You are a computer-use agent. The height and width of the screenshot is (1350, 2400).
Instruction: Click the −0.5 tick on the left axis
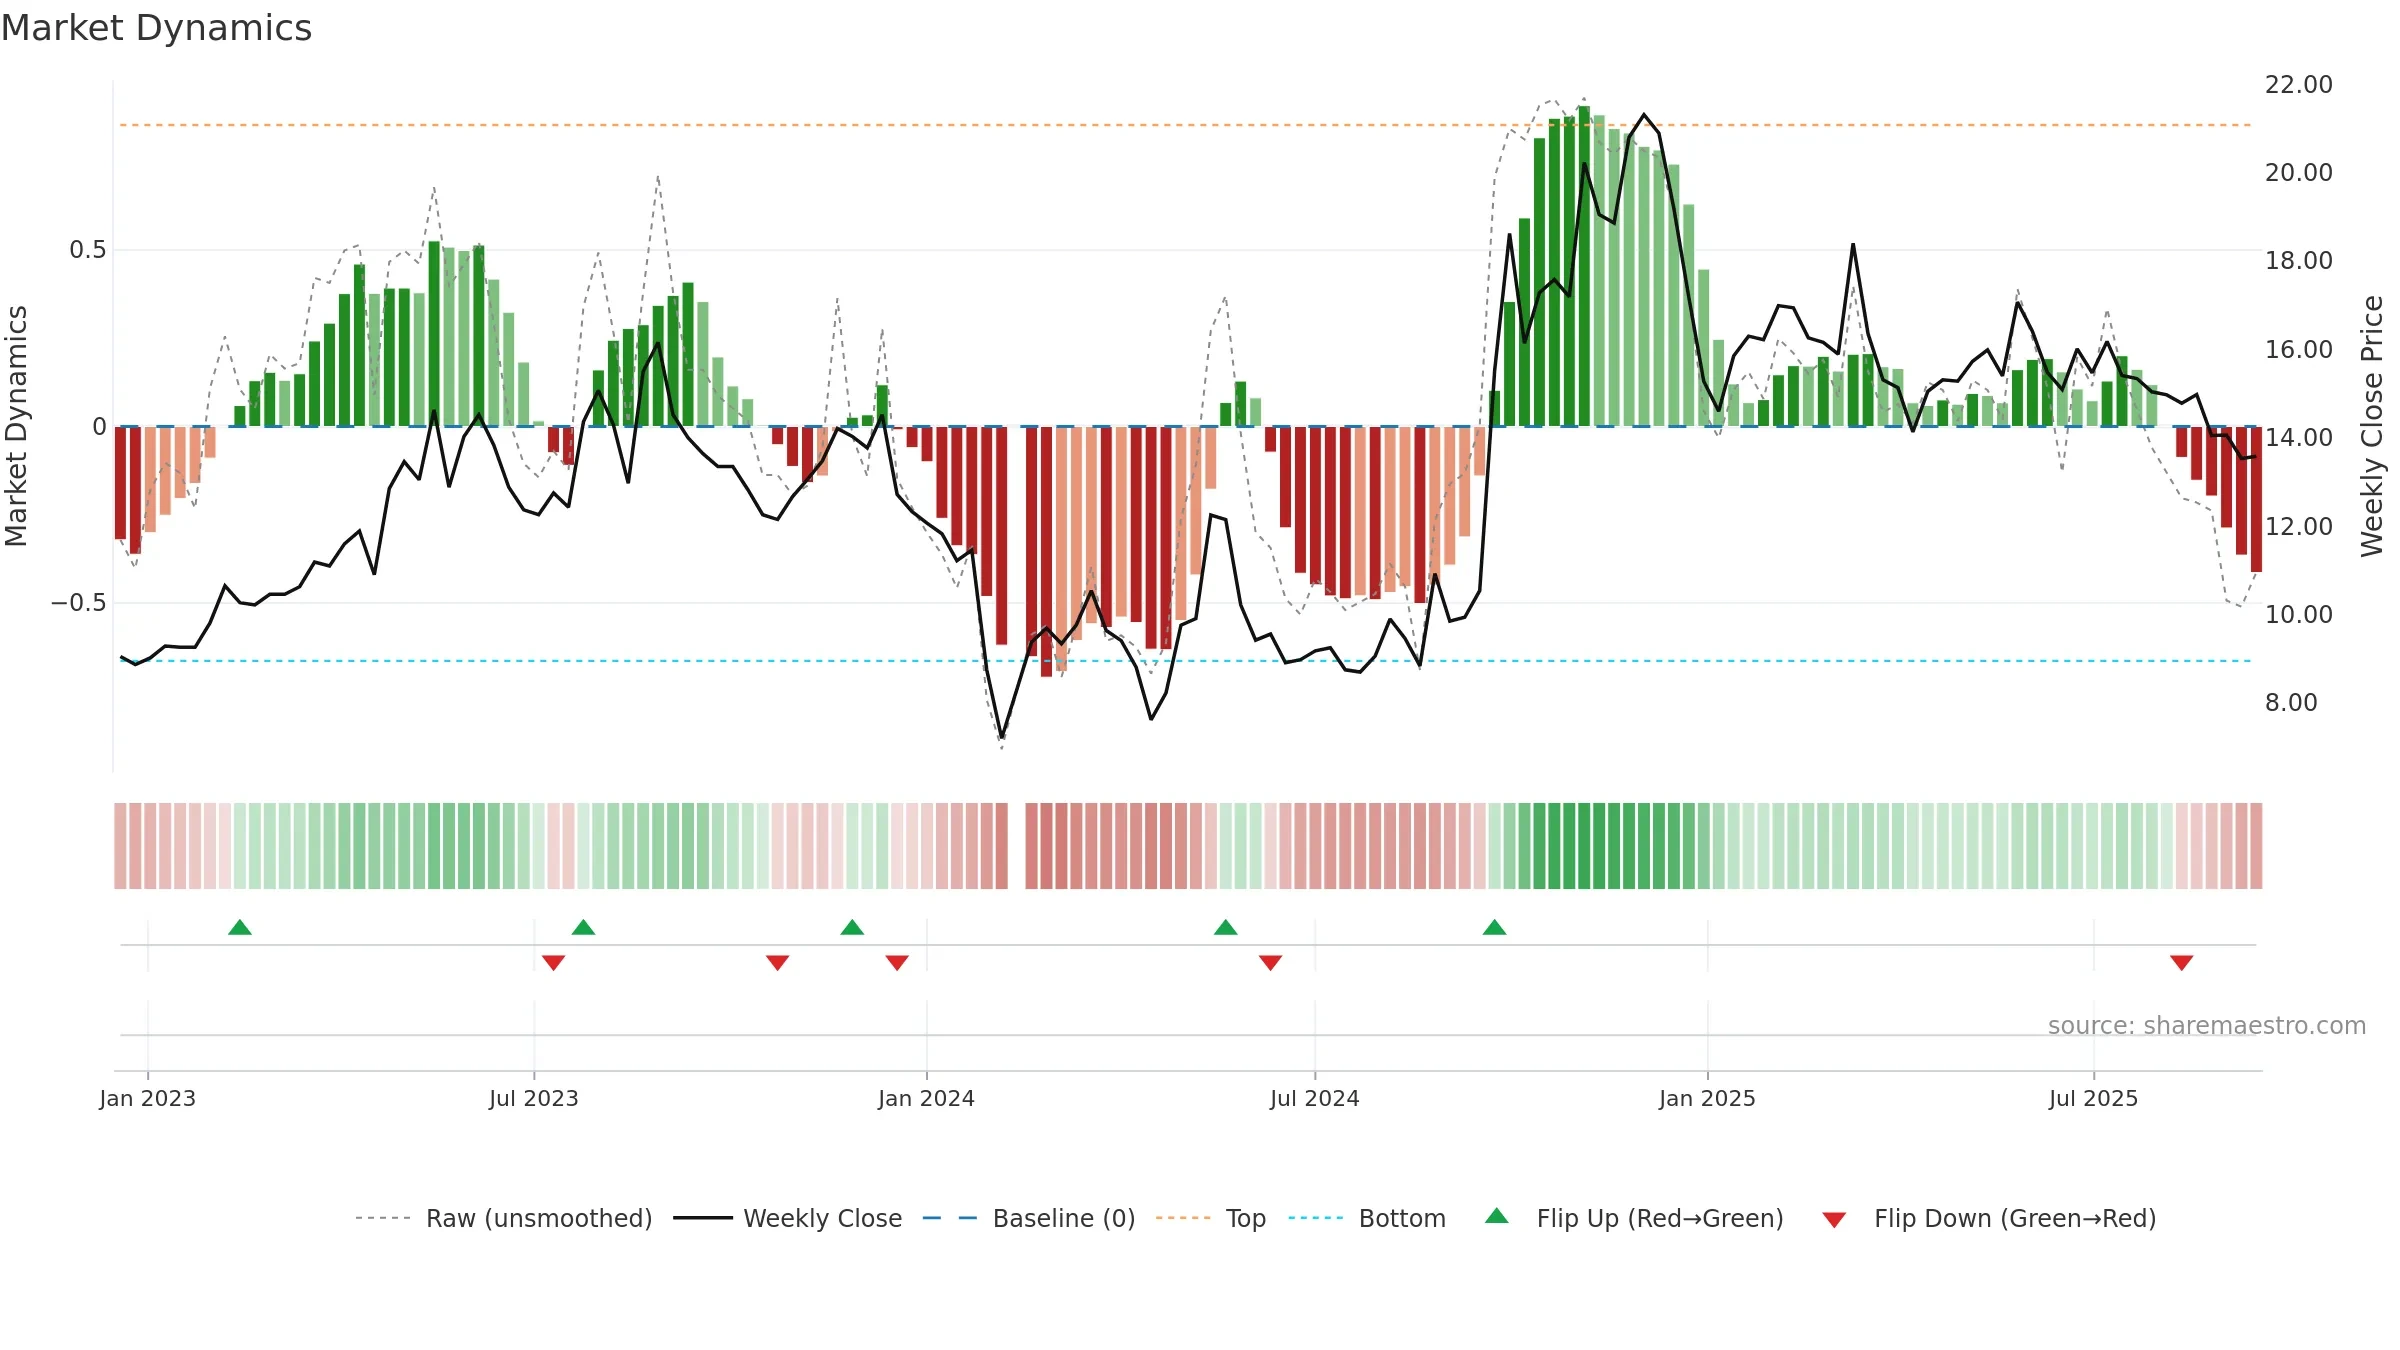[x=79, y=603]
